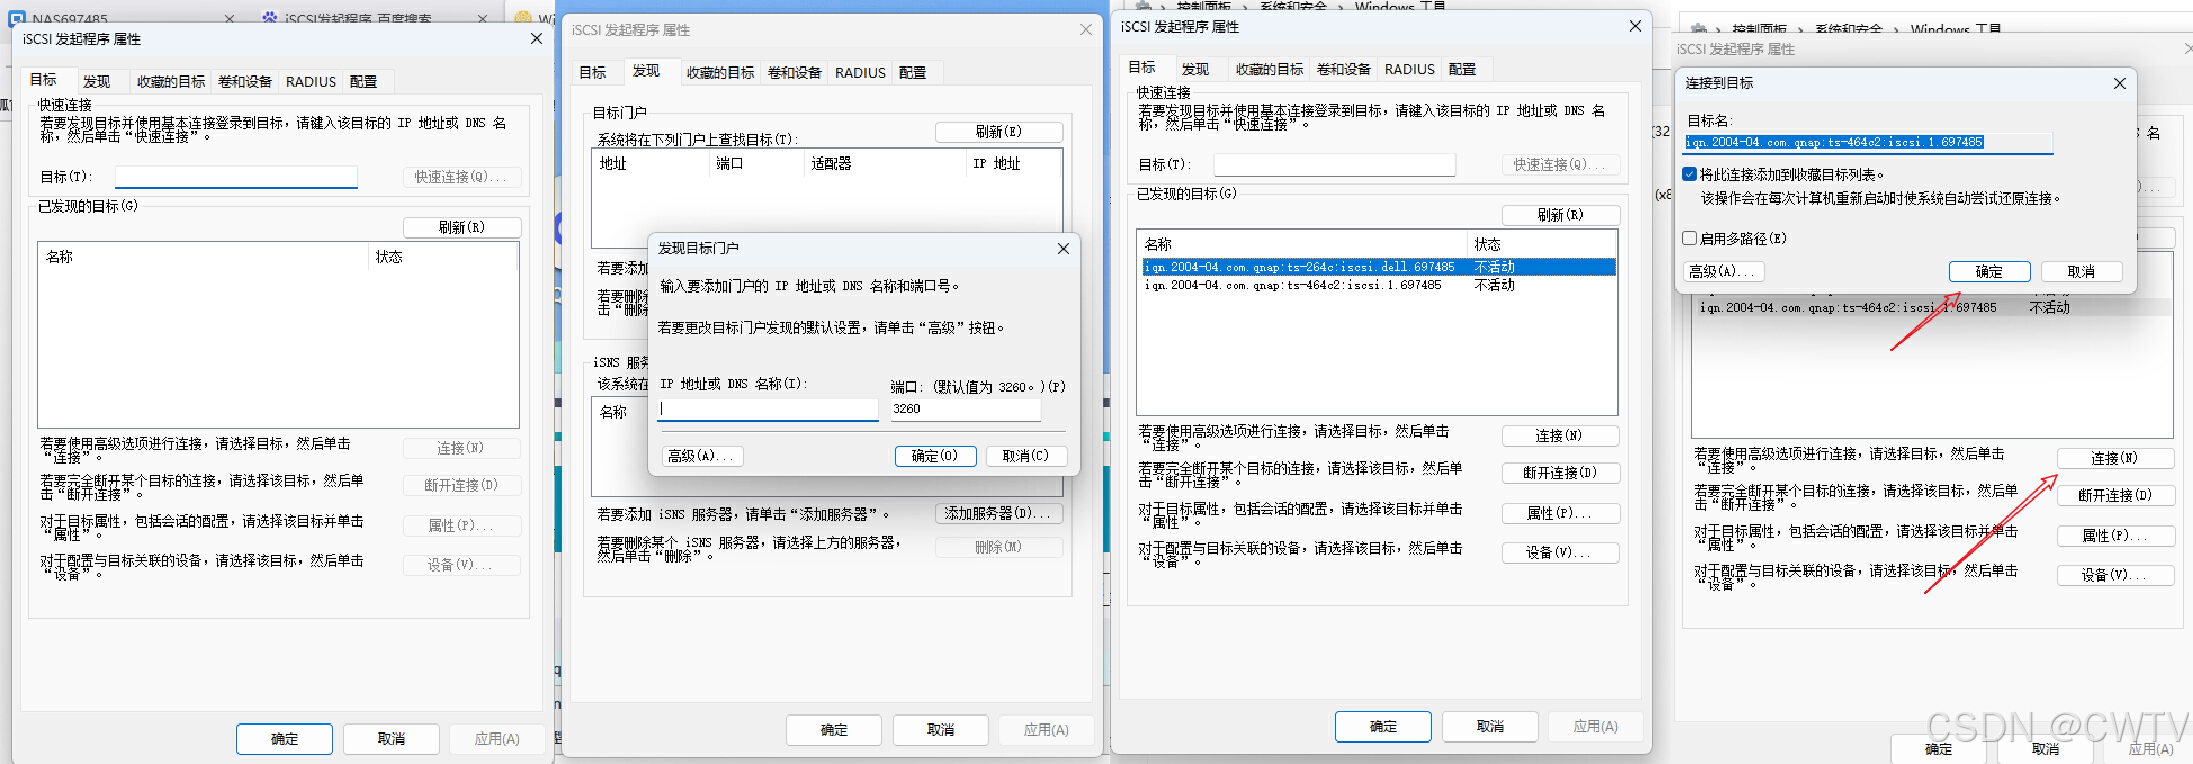Click focused 确定 in the empty-list window
The image size is (2193, 764).
tap(284, 739)
